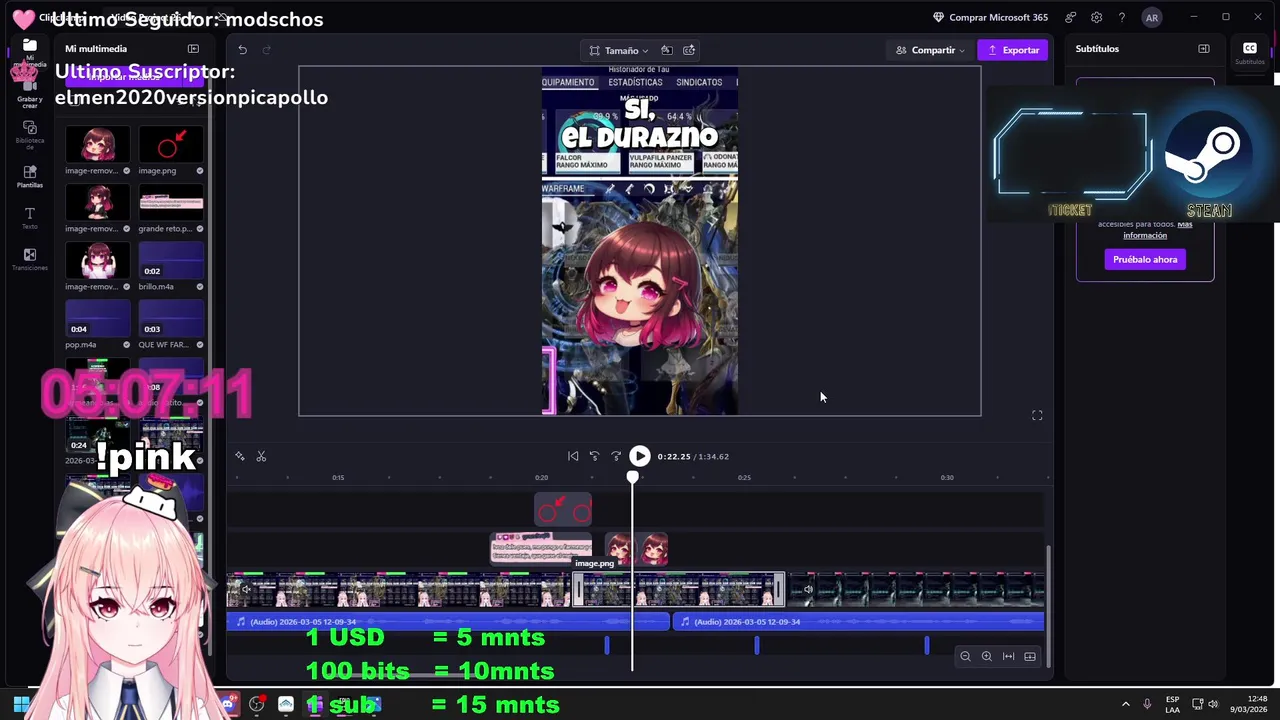The image size is (1280, 720).
Task: Open the Biblioteca de contenido sidebar icon
Action: point(29,133)
